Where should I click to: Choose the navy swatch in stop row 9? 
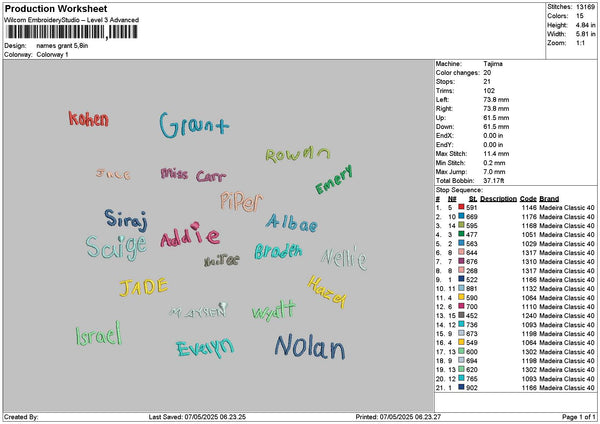[461, 279]
